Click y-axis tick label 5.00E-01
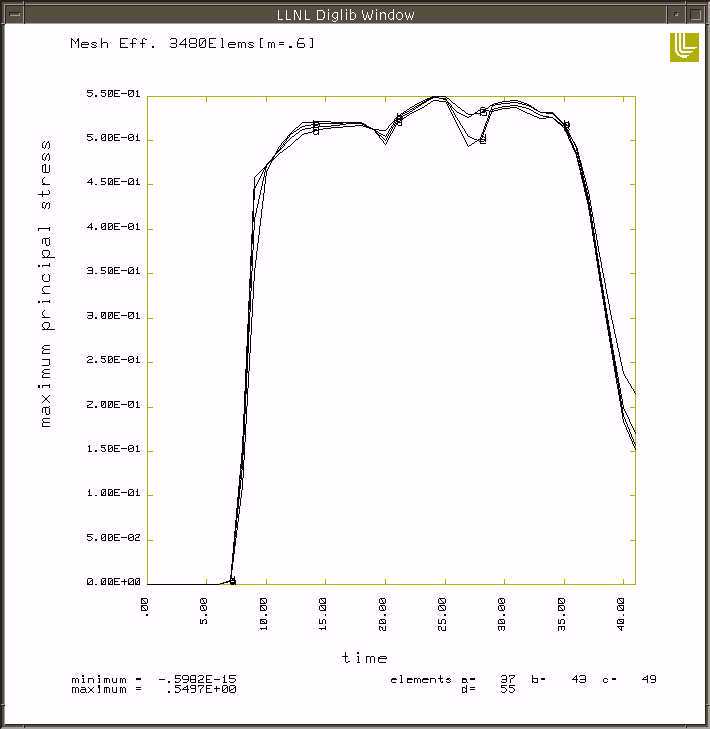 [x=113, y=138]
